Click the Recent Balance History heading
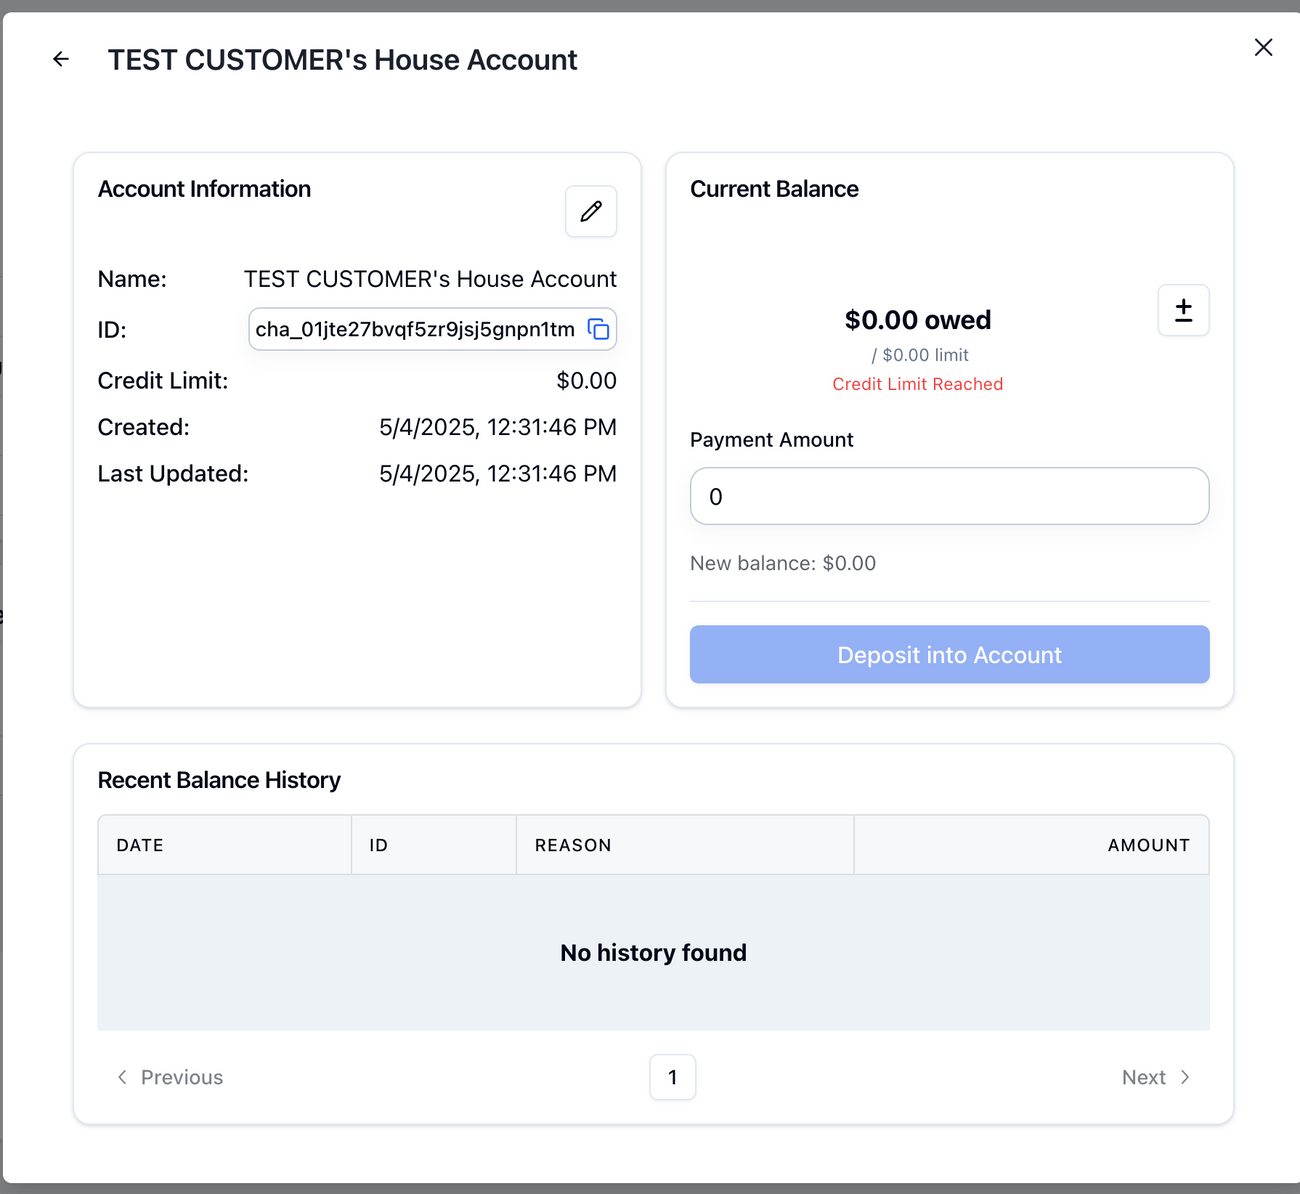This screenshot has height=1194, width=1300. (219, 780)
